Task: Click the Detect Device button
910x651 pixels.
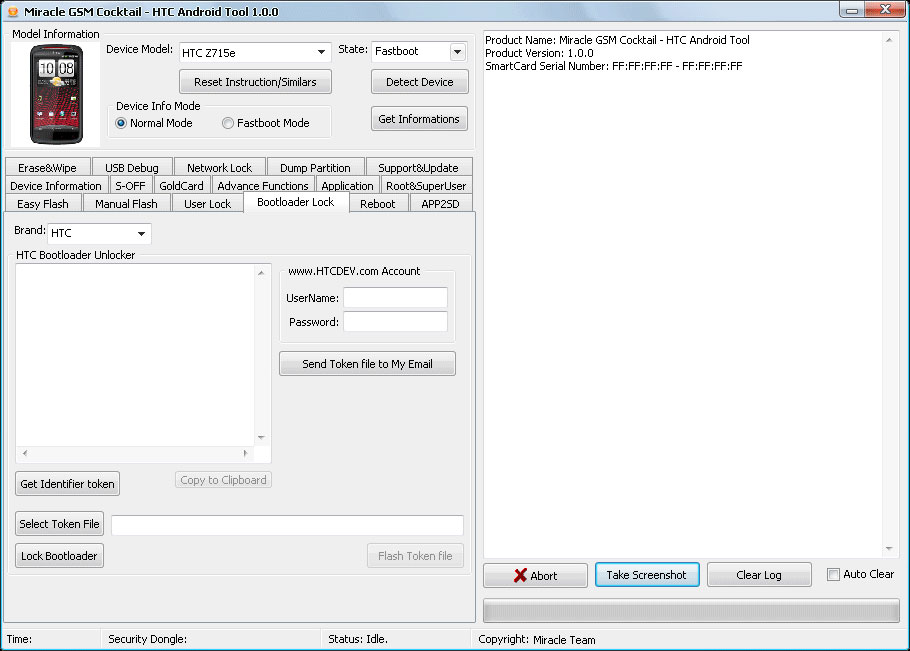Action: pos(420,82)
